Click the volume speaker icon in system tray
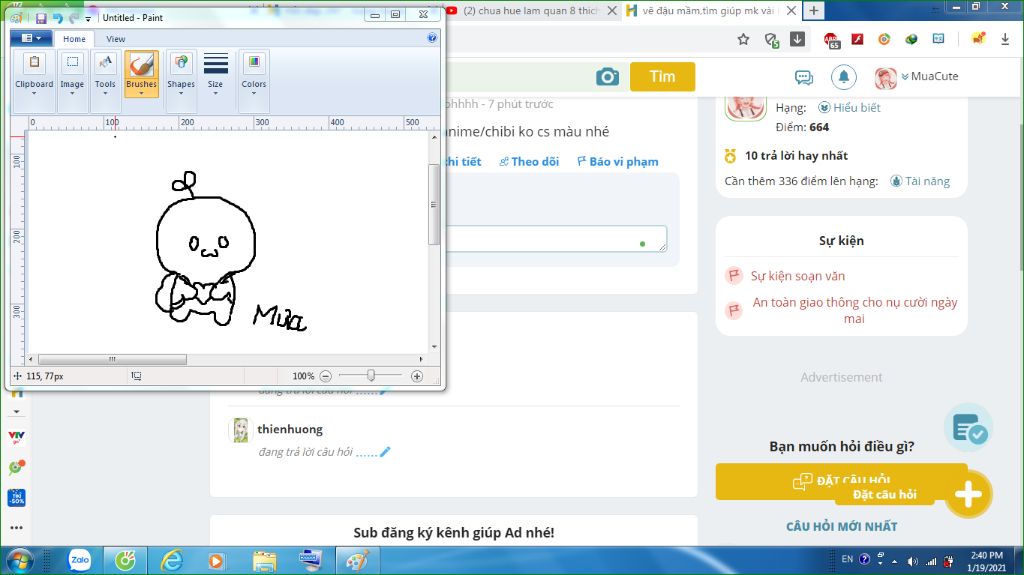Viewport: 1024px width, 575px height. (x=913, y=561)
